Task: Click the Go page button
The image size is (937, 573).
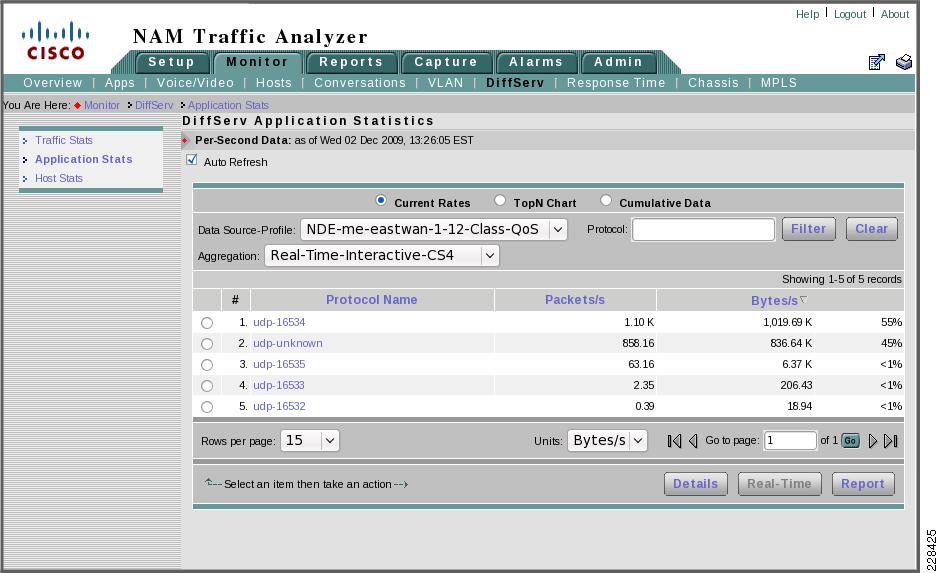Action: tap(850, 441)
